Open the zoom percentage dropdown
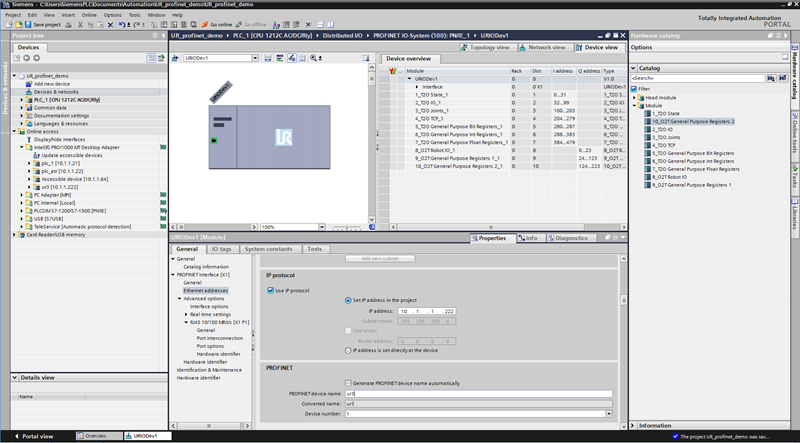The image size is (800, 443). pos(321,227)
